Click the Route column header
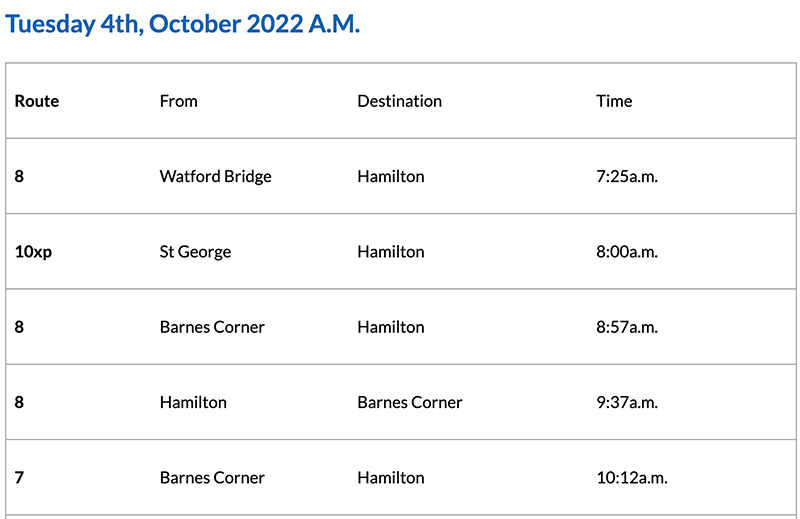Image resolution: width=800 pixels, height=519 pixels. pos(37,101)
